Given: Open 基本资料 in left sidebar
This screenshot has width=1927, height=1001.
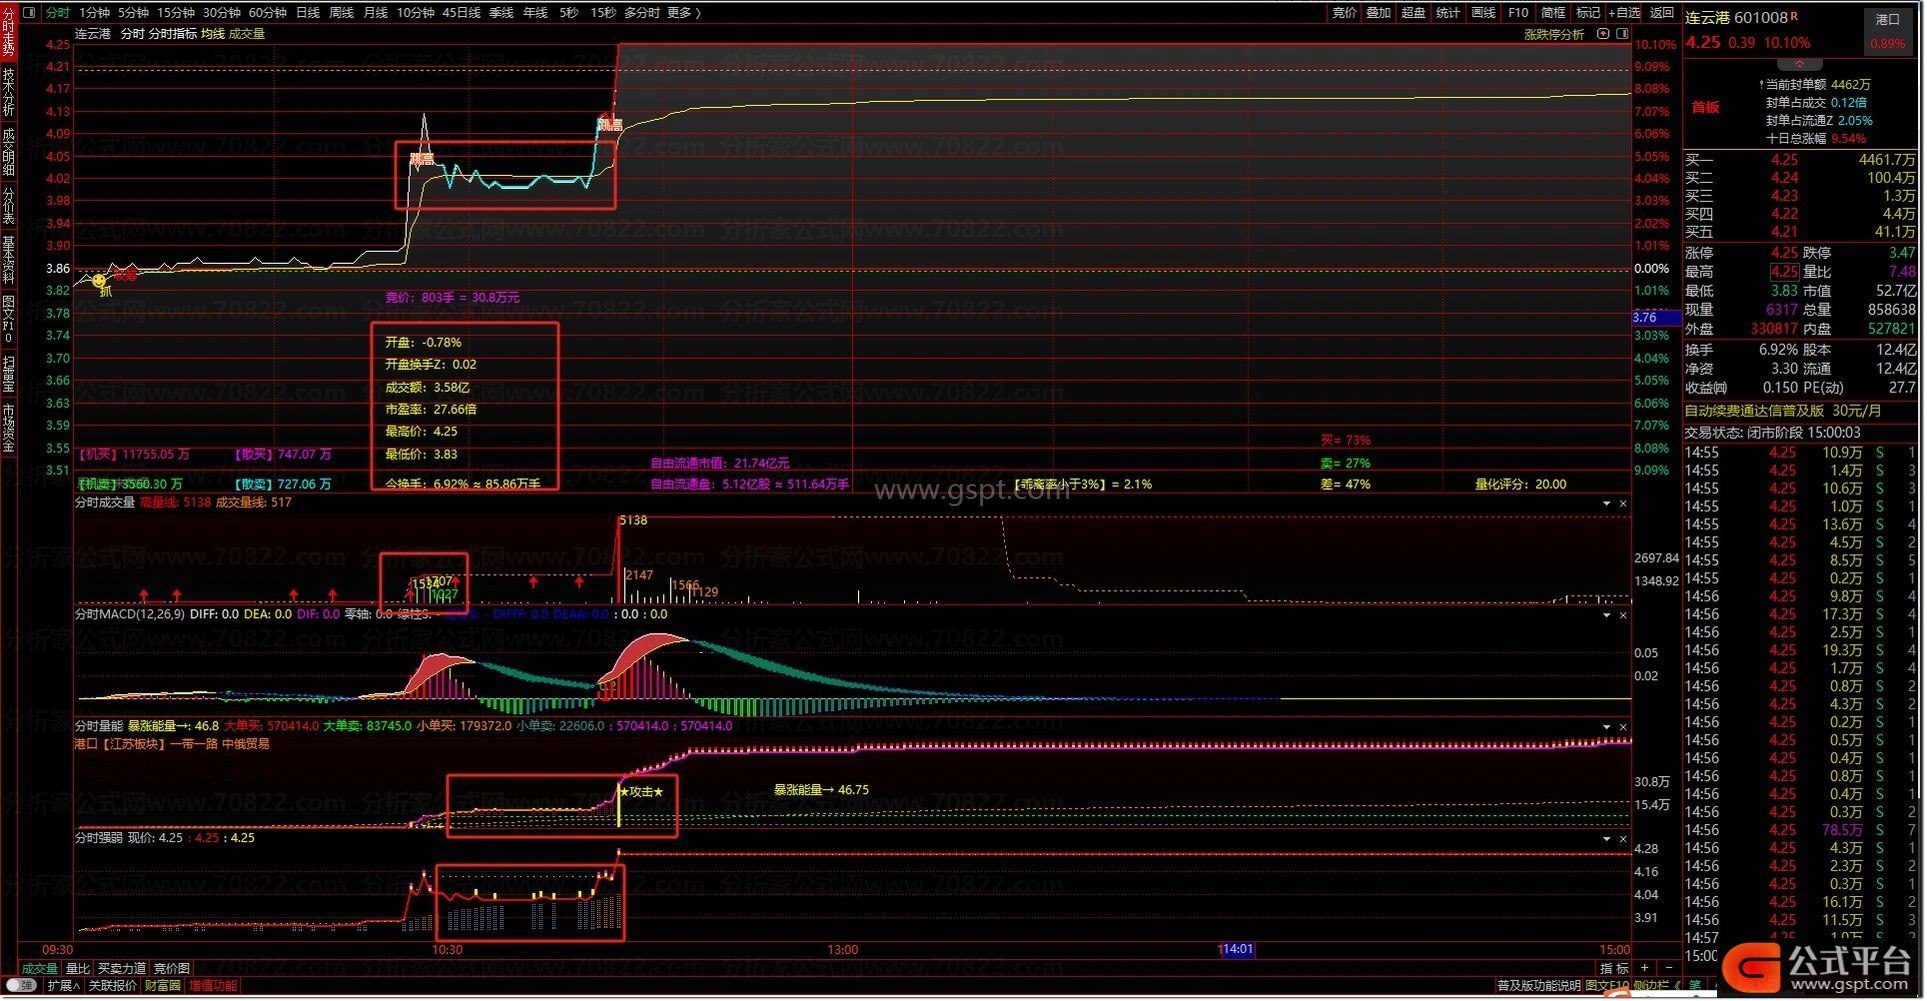Looking at the screenshot, I should click(x=8, y=260).
